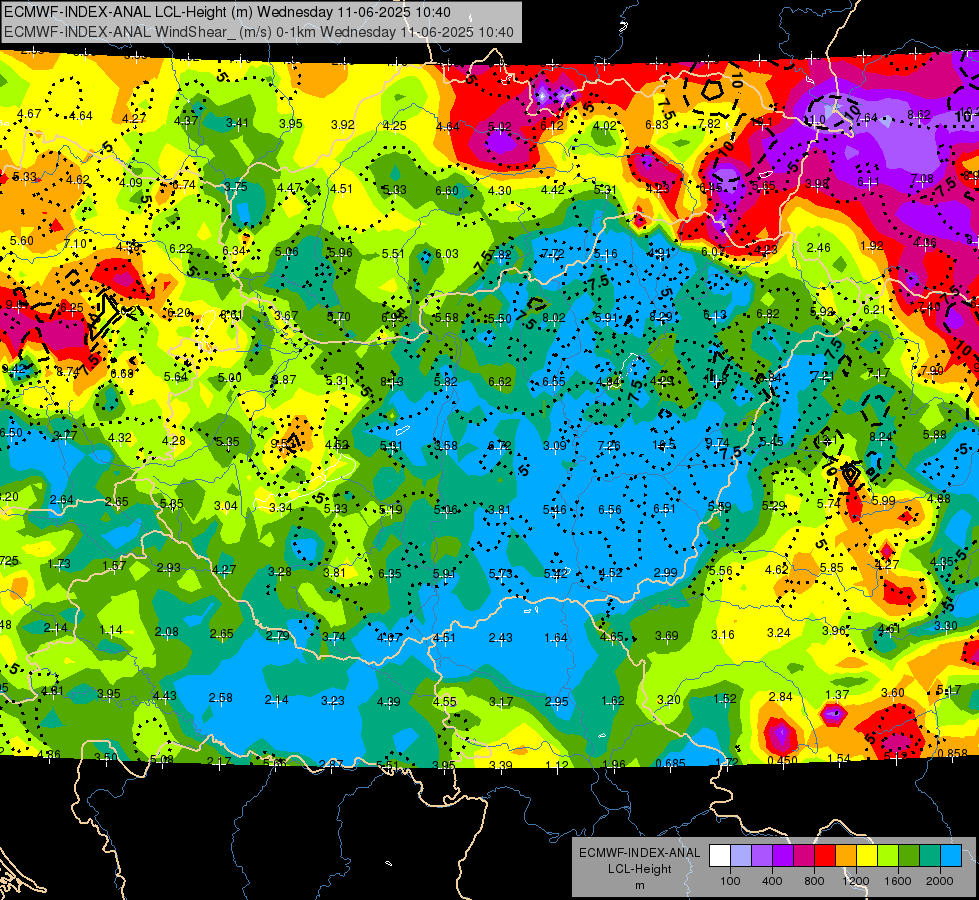This screenshot has height=900, width=979.
Task: Click the grid value '2.46'
Action: [x=819, y=247]
